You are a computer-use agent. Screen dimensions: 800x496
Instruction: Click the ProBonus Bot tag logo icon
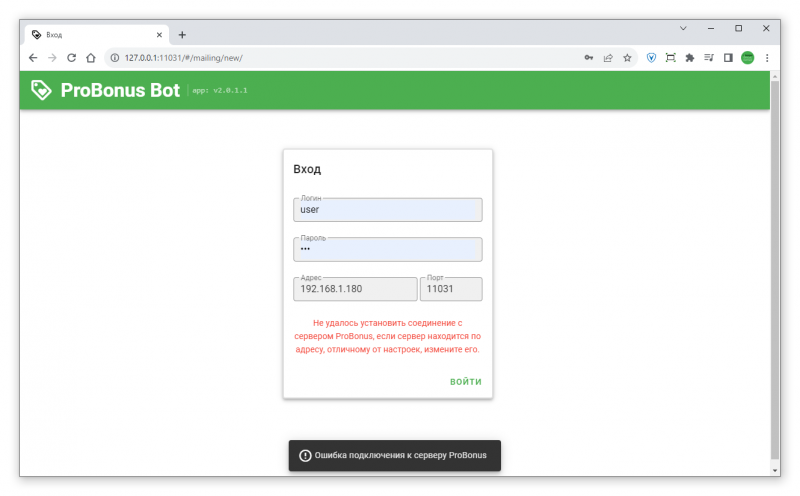[x=41, y=90]
